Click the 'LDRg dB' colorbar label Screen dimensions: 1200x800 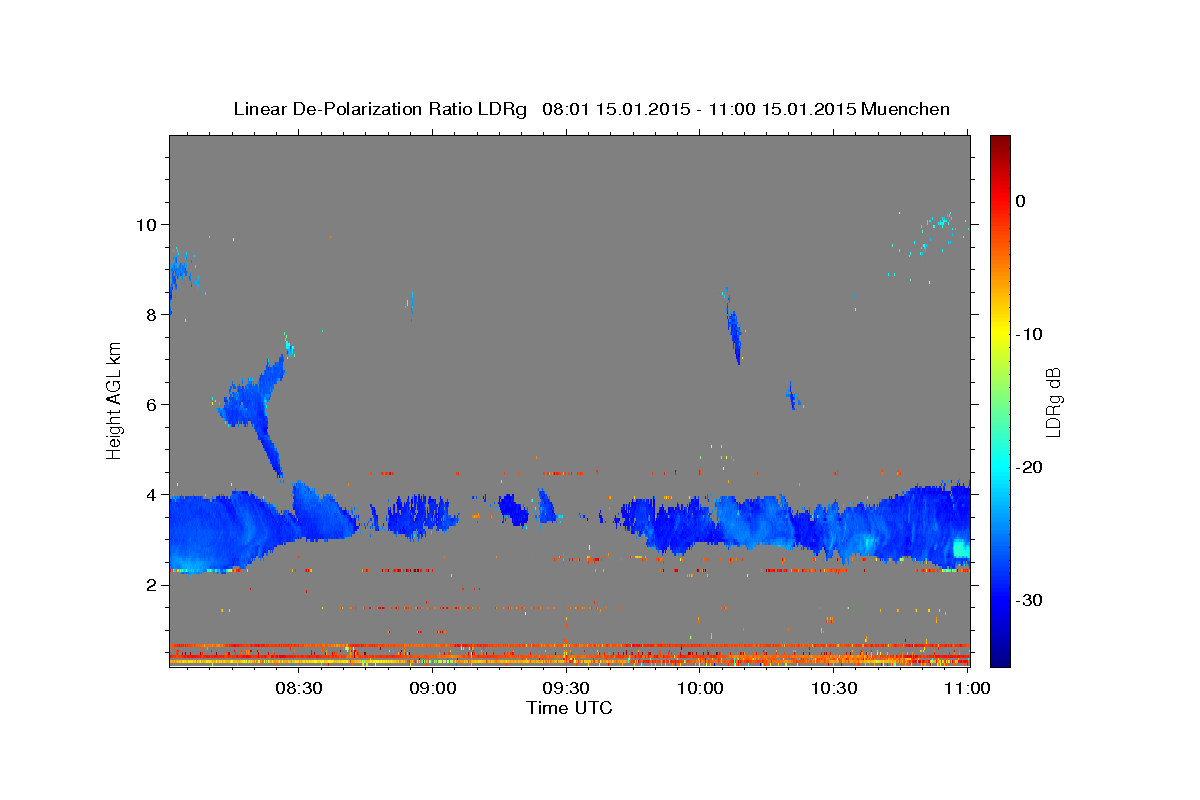click(x=1052, y=402)
